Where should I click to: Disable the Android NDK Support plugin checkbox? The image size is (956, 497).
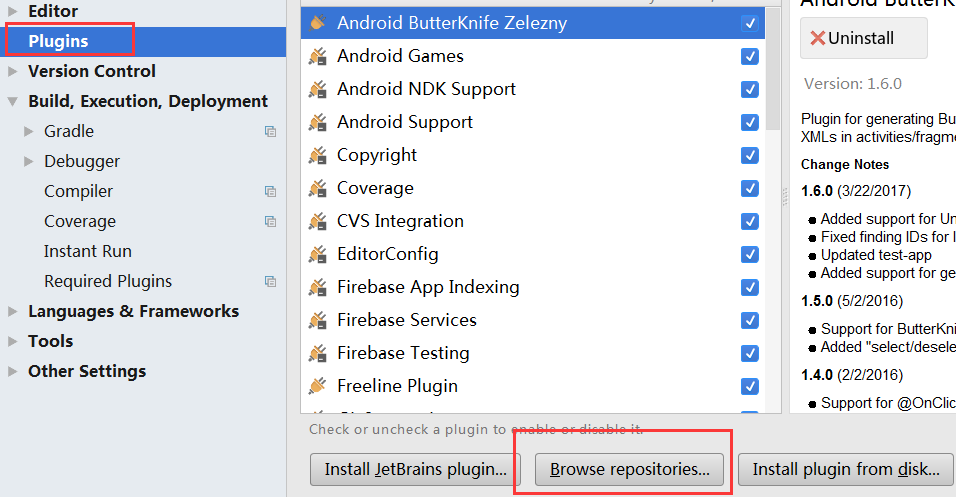[750, 89]
